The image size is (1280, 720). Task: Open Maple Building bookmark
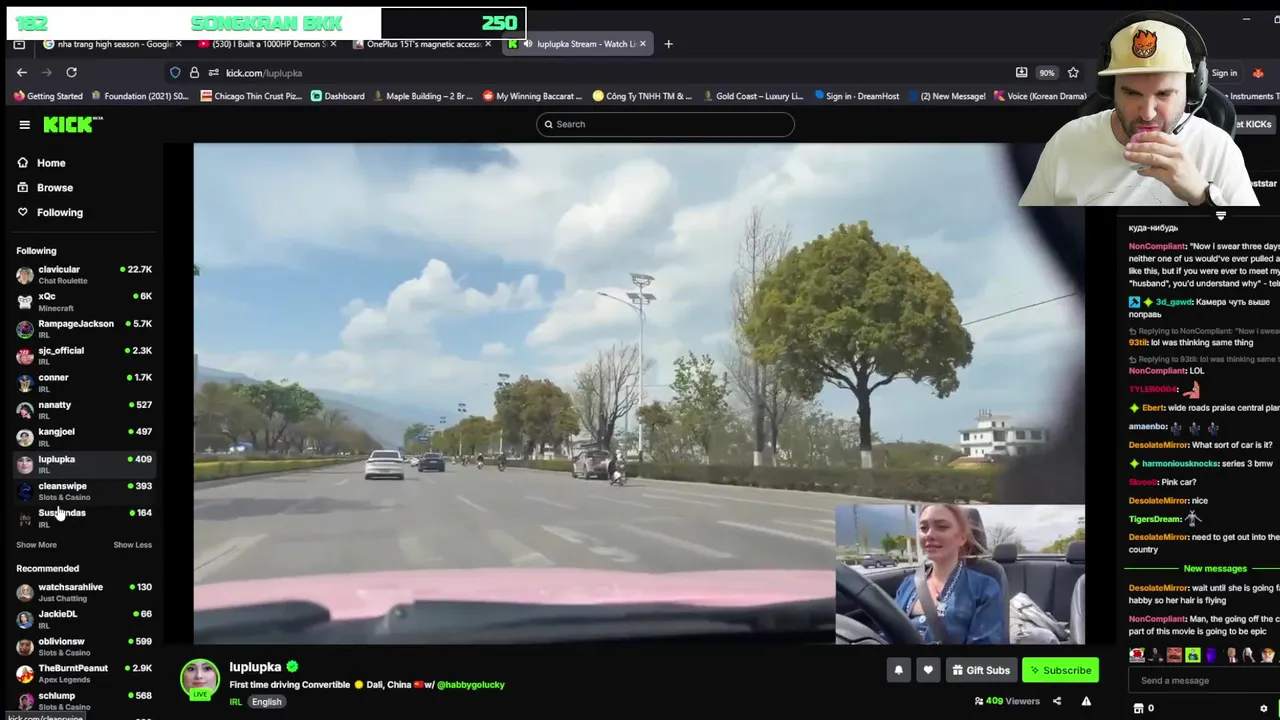click(x=422, y=96)
